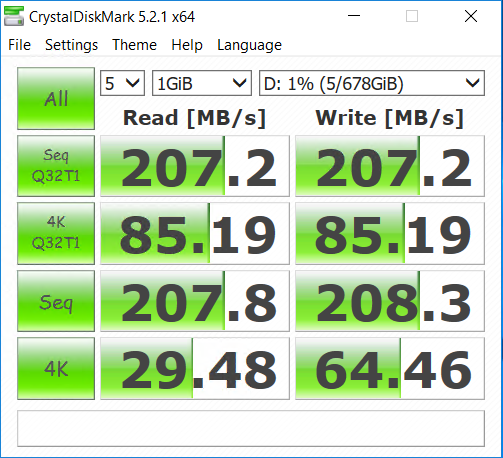Open the Help menu
The height and width of the screenshot is (458, 503).
[x=187, y=45]
